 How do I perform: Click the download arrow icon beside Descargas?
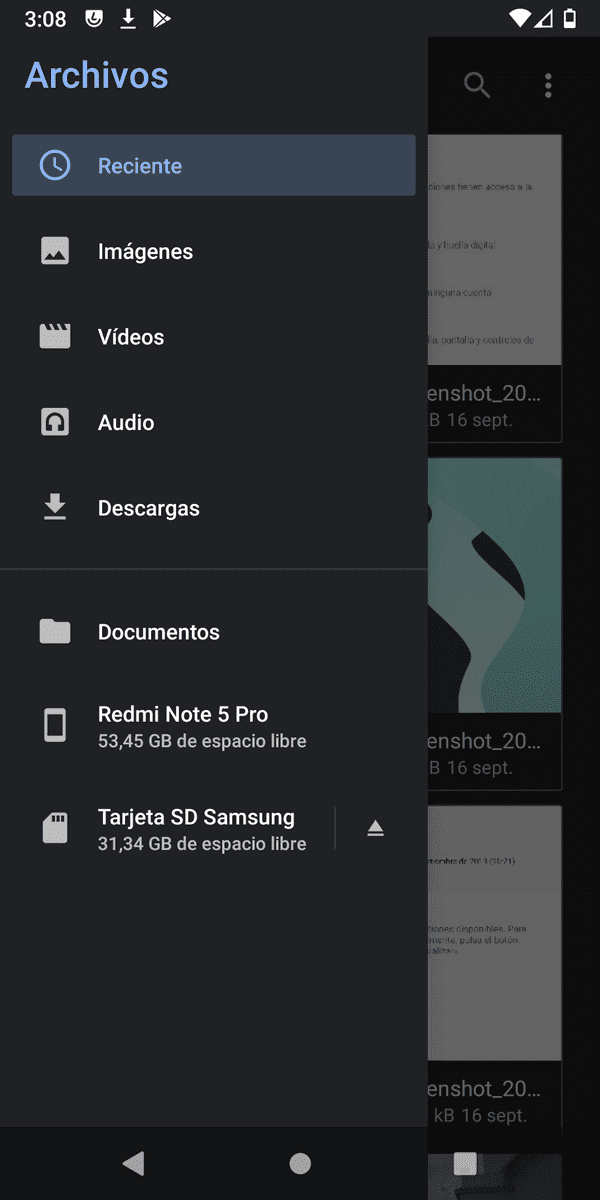click(55, 508)
